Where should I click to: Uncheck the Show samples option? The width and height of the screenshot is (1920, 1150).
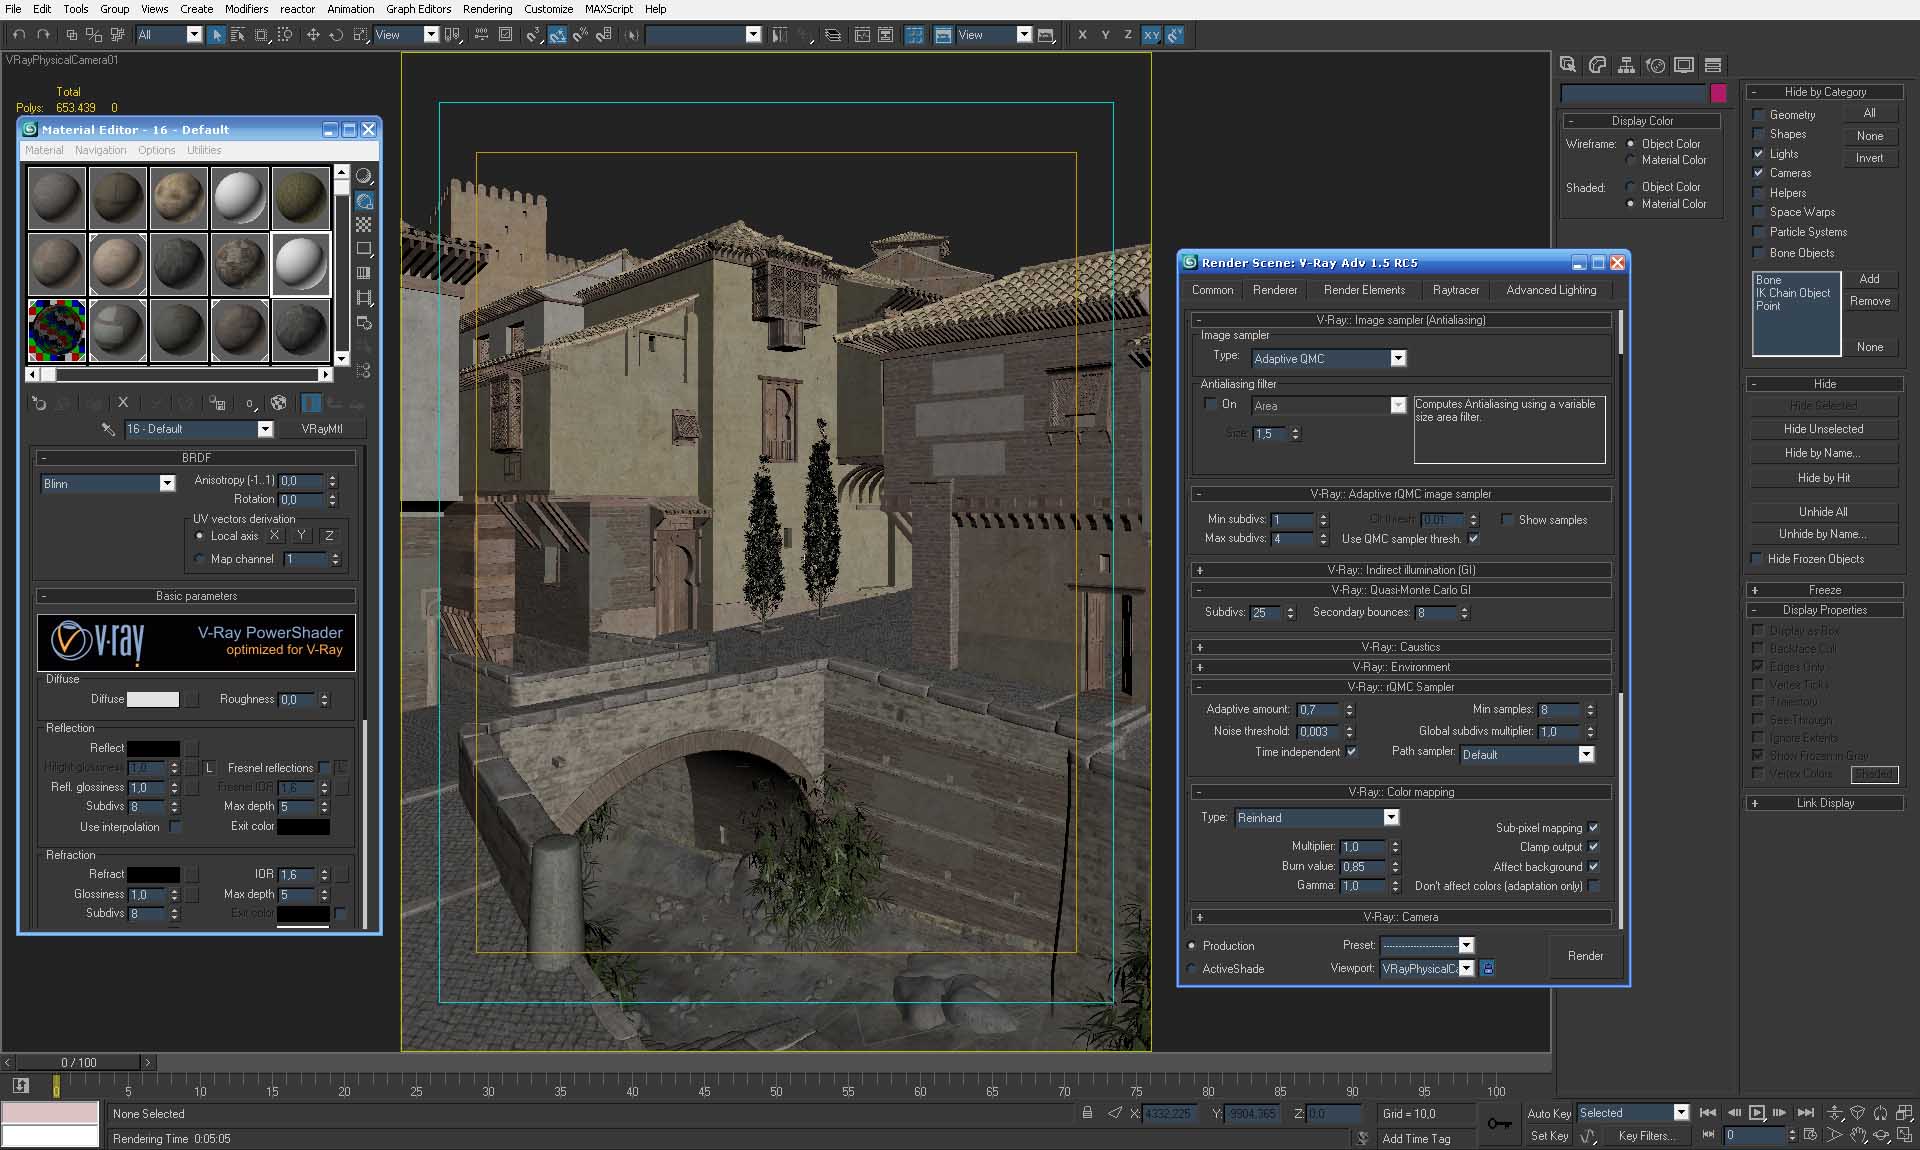point(1507,520)
